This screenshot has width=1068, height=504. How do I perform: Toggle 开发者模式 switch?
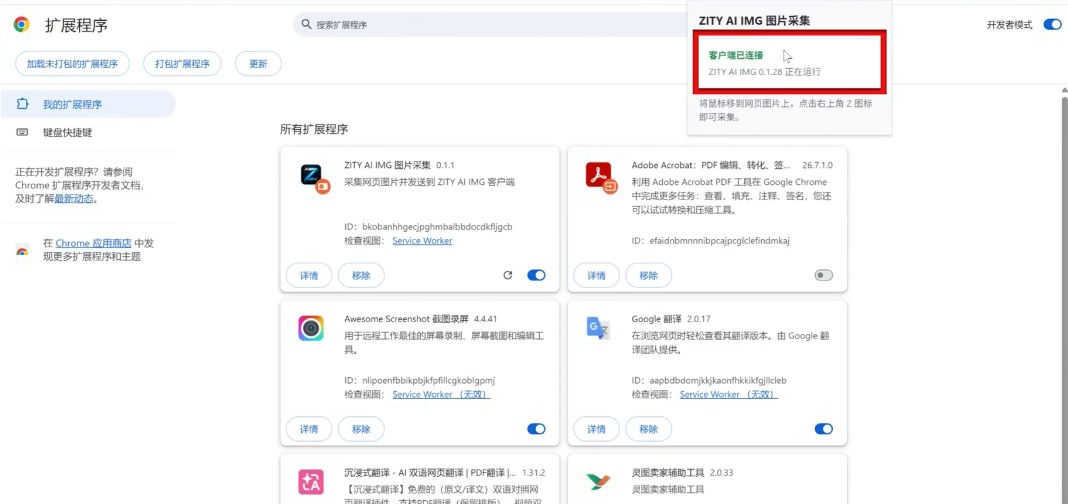coord(1052,25)
